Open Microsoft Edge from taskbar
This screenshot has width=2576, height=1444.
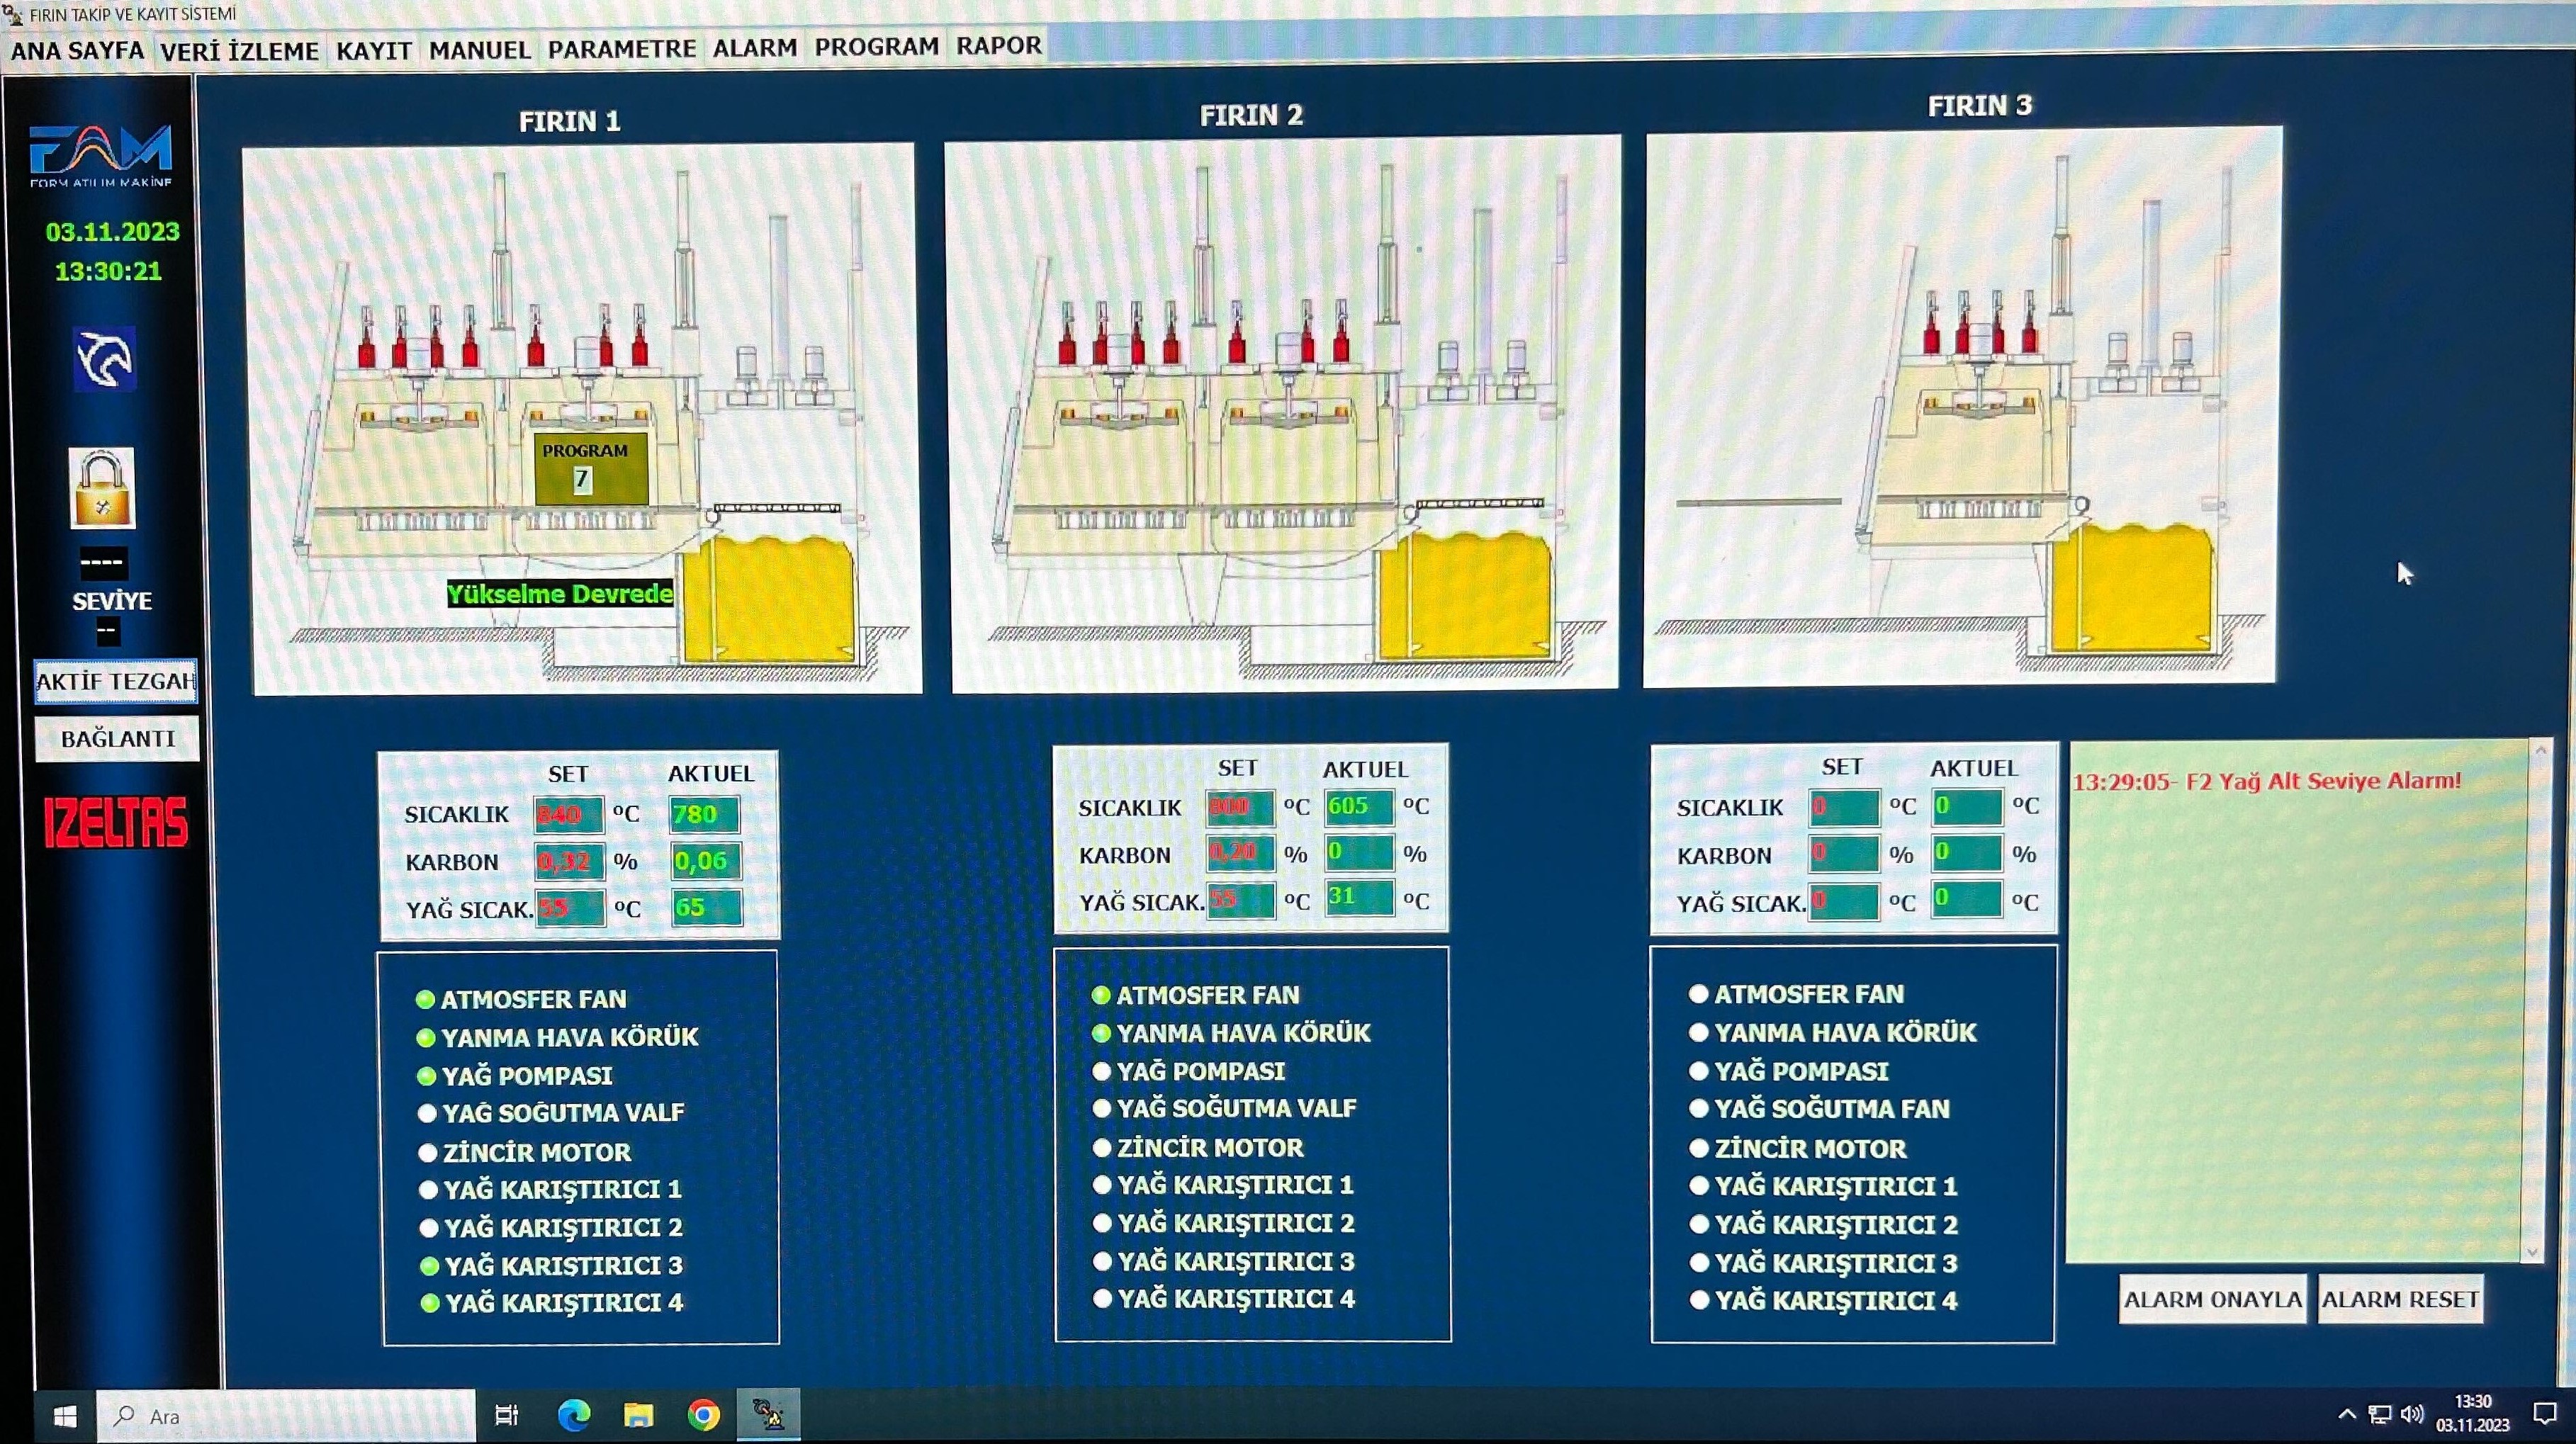(574, 1414)
